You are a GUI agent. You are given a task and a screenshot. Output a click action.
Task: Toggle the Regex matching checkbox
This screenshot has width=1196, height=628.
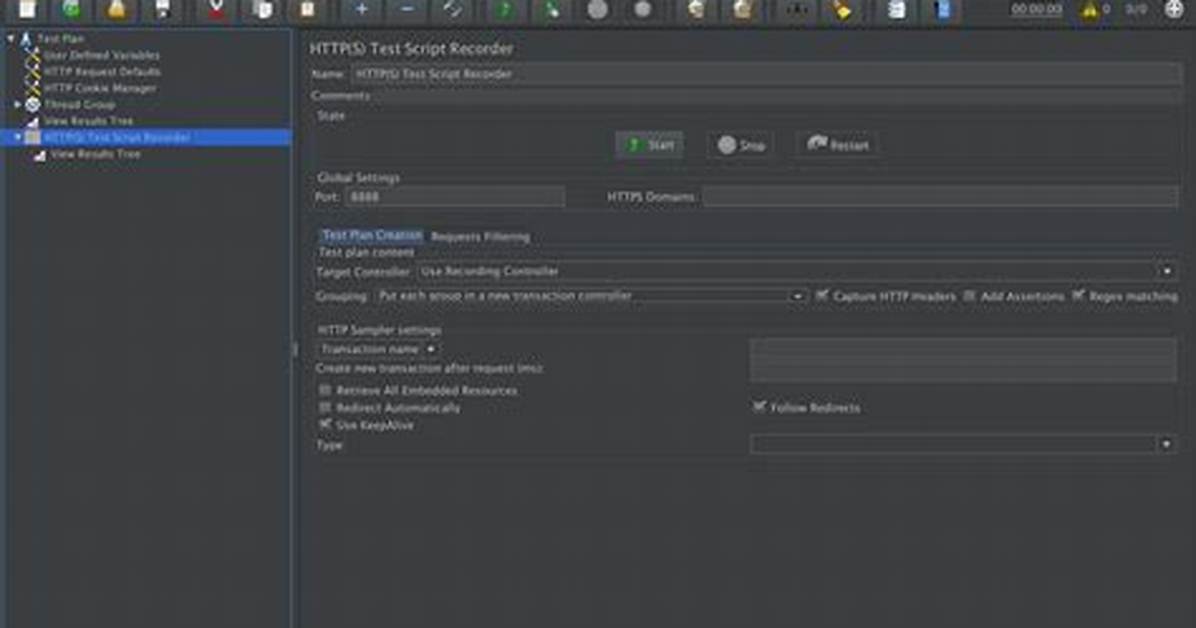[1079, 295]
